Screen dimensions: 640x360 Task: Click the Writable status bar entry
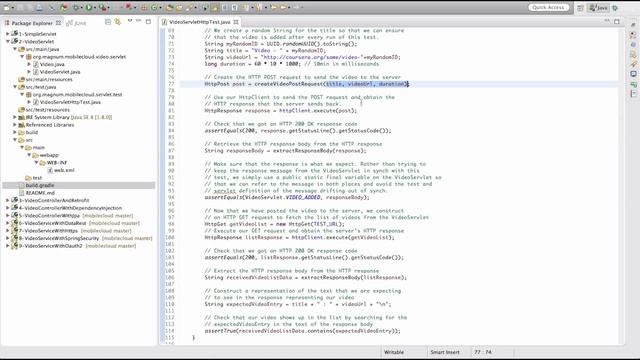point(394,352)
